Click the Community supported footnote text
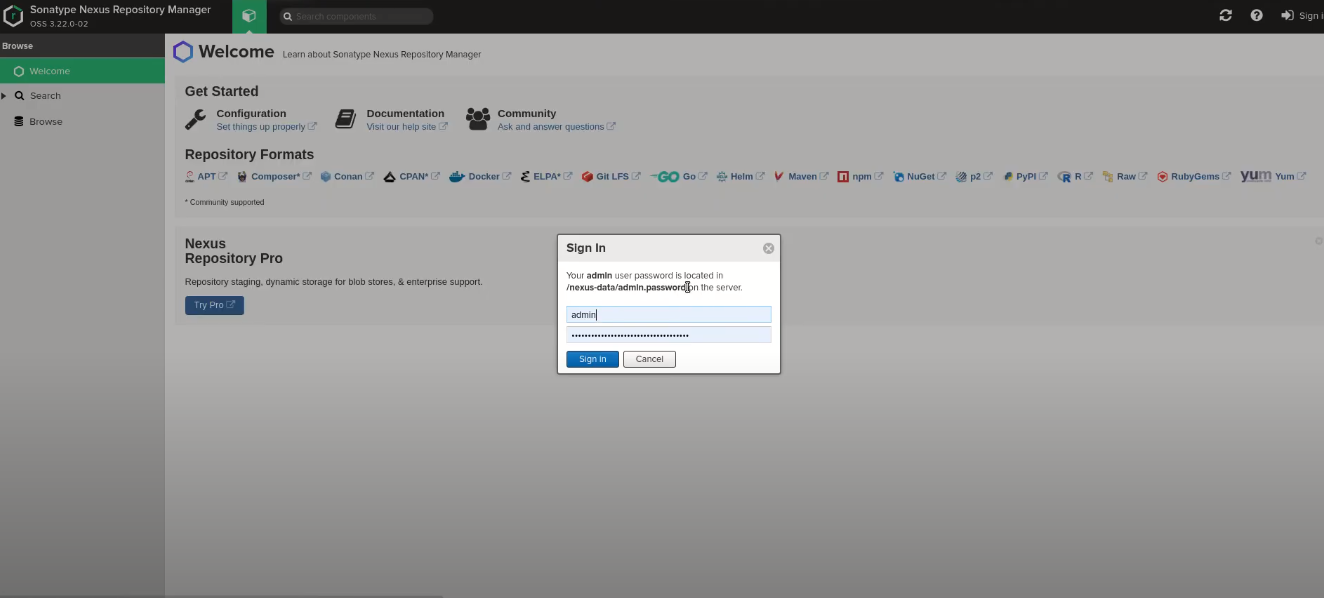 pos(225,202)
